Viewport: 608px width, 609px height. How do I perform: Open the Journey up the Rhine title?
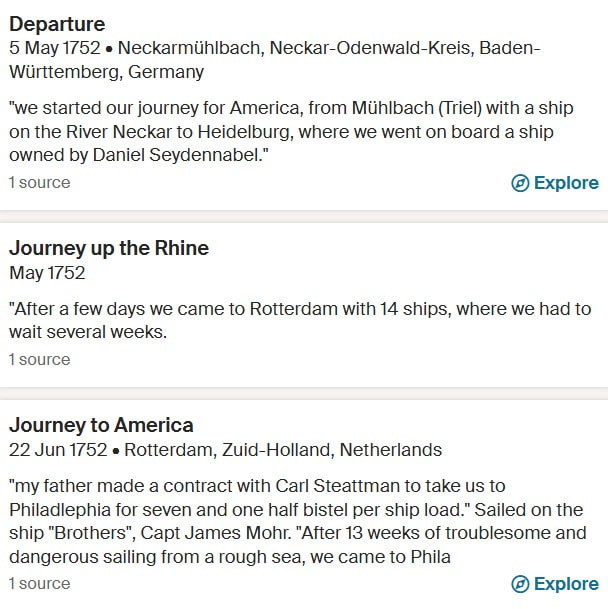[109, 249]
